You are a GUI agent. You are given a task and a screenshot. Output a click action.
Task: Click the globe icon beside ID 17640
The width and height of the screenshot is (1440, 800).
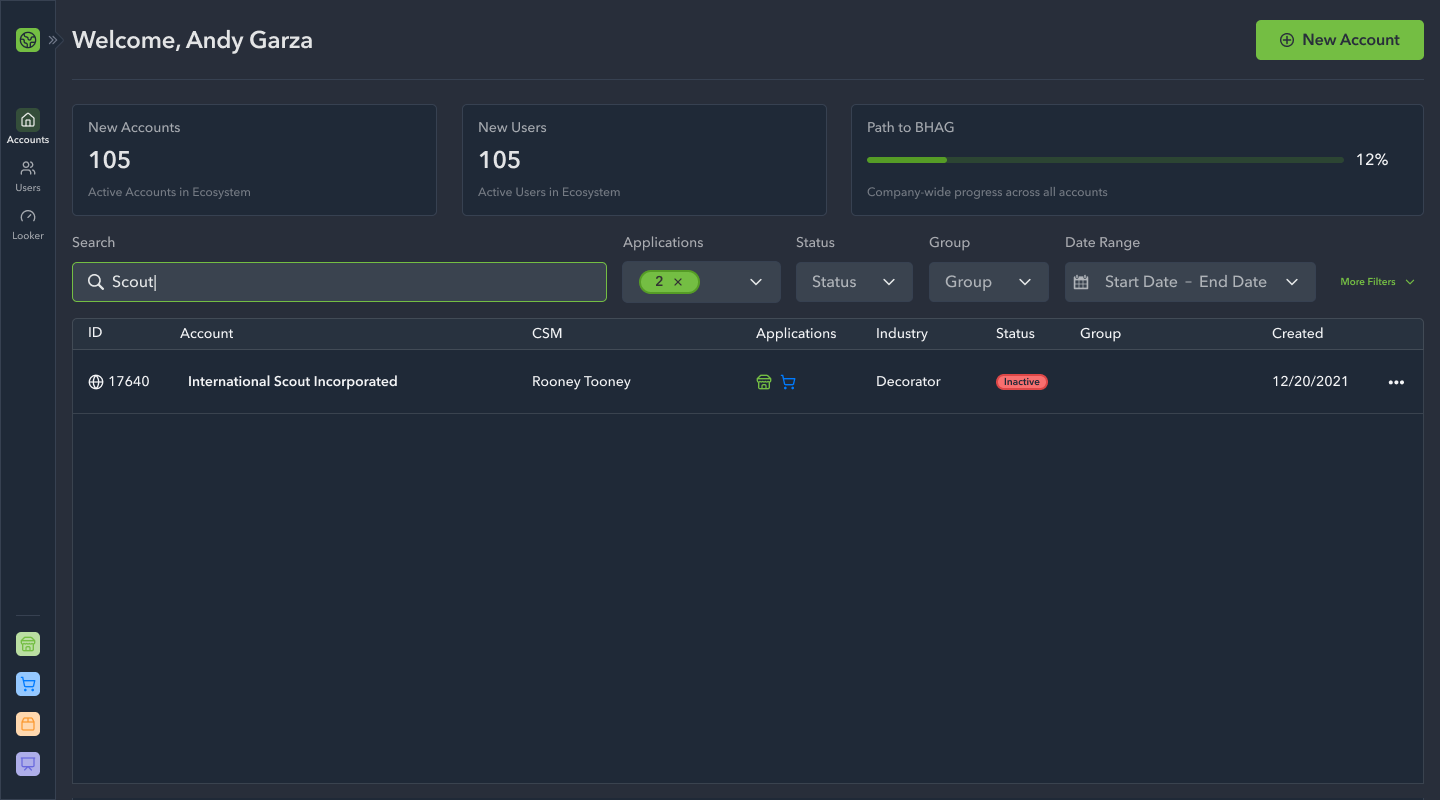pos(96,382)
